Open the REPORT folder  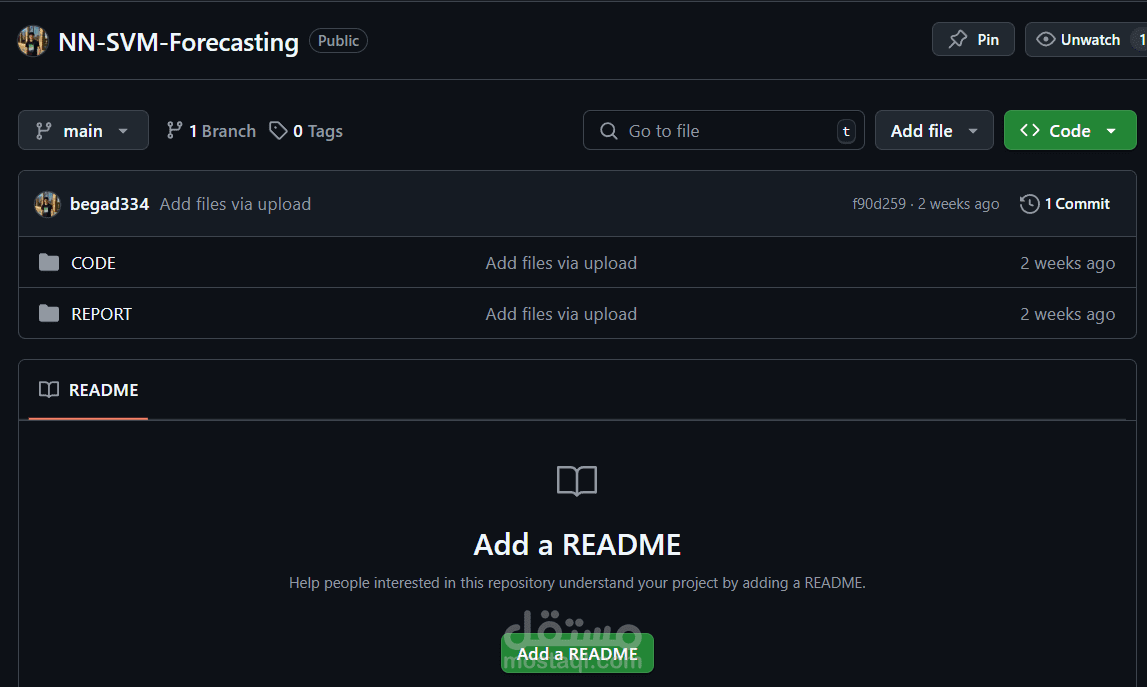pyautogui.click(x=102, y=315)
